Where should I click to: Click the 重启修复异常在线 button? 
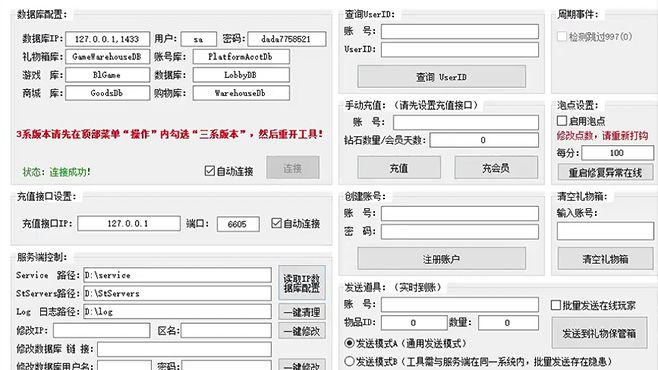click(605, 172)
